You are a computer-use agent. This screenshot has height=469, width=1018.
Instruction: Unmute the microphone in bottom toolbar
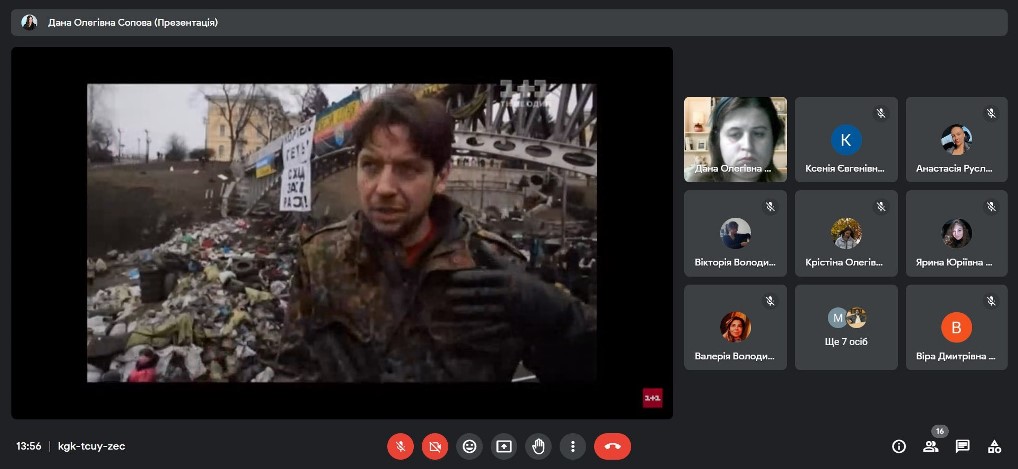coord(400,446)
